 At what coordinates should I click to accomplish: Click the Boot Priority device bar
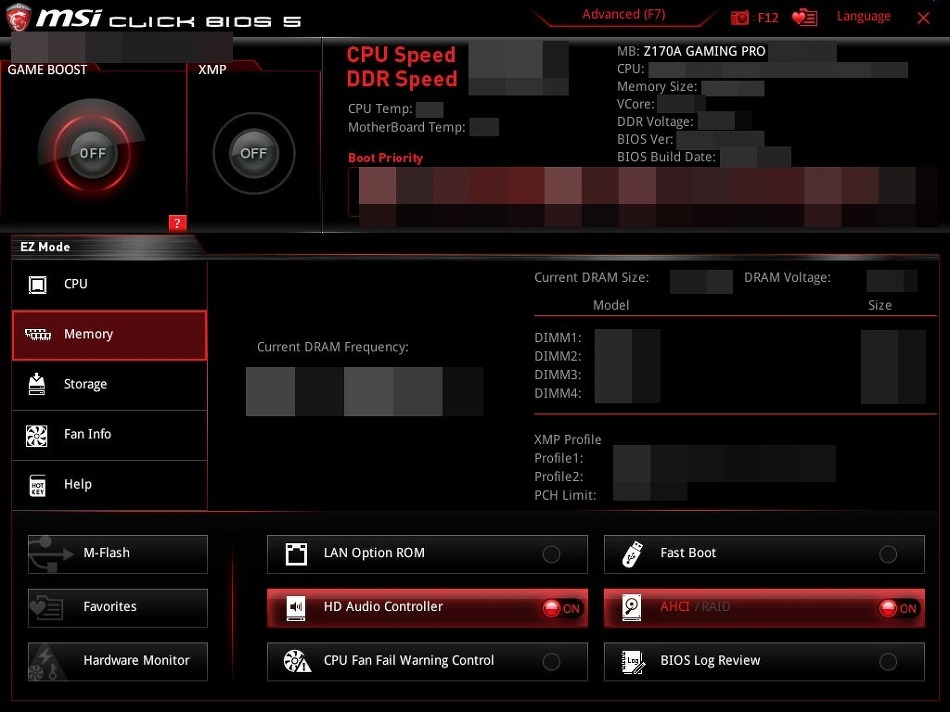coord(643,192)
